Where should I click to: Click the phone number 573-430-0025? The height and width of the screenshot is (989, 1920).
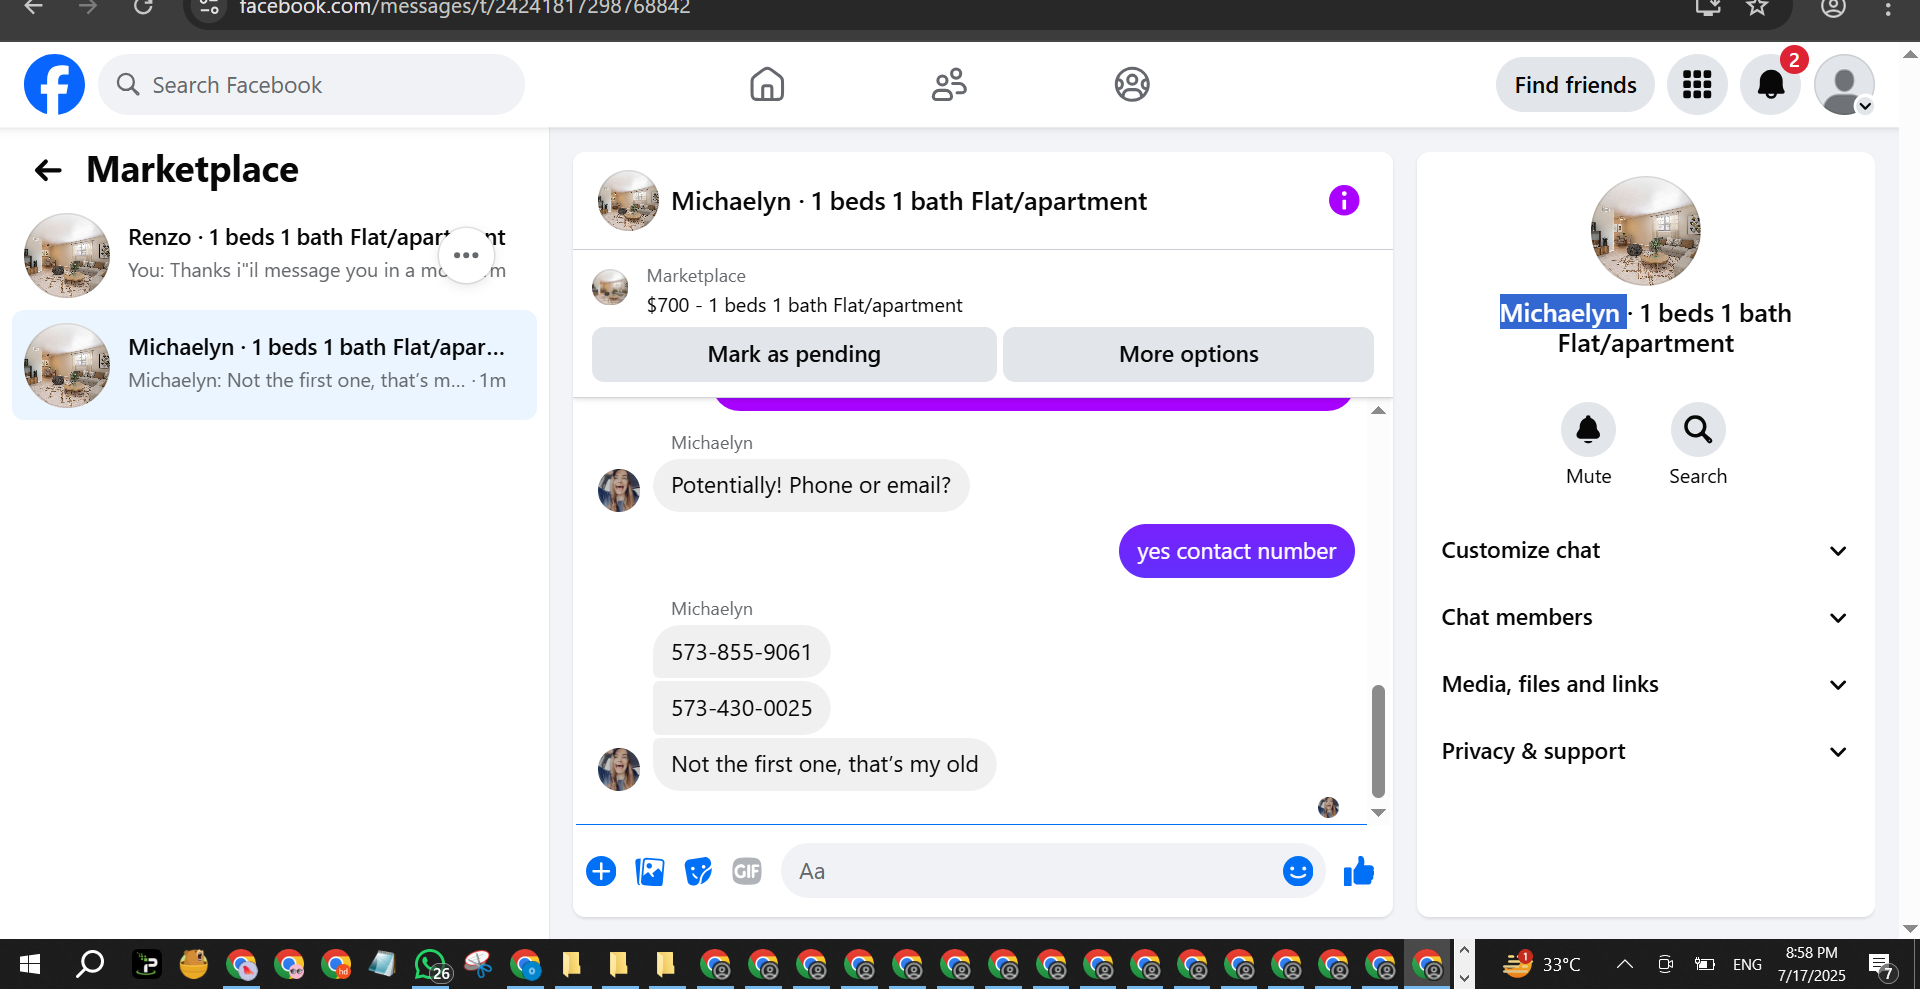pyautogui.click(x=741, y=708)
